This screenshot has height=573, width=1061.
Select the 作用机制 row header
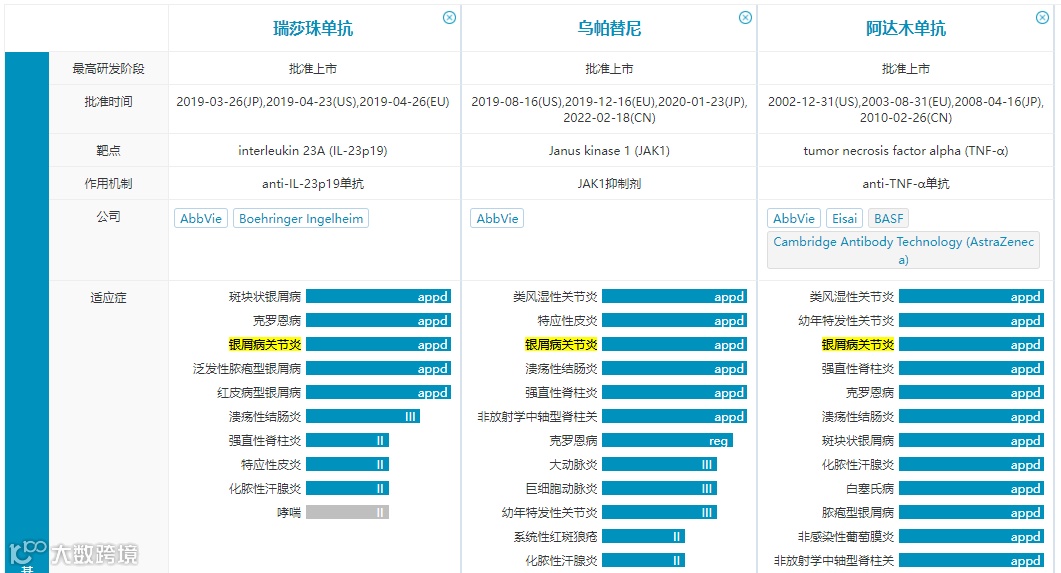point(108,183)
